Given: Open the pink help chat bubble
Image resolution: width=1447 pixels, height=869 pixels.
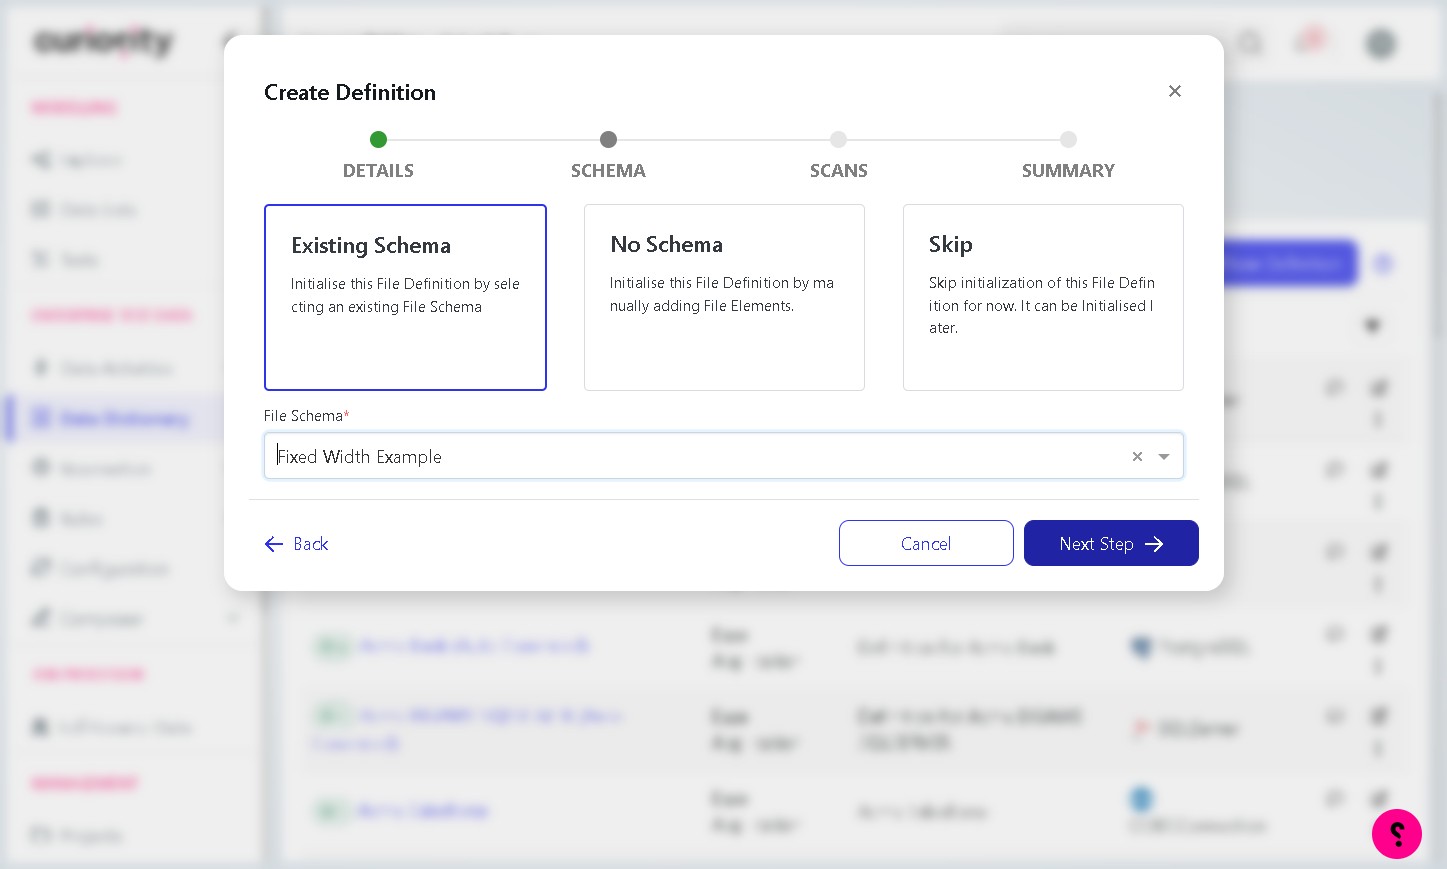Looking at the screenshot, I should click(x=1397, y=834).
